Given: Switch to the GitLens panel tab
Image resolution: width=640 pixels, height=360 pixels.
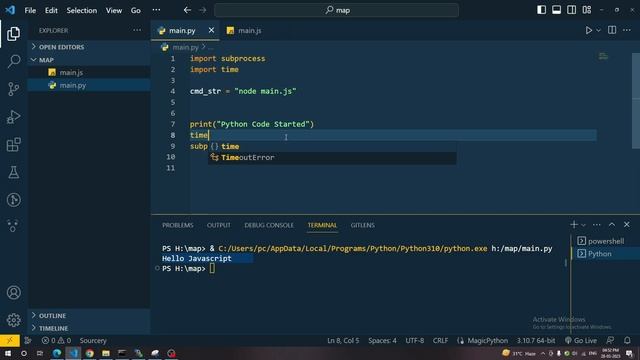Looking at the screenshot, I should click(x=362, y=225).
